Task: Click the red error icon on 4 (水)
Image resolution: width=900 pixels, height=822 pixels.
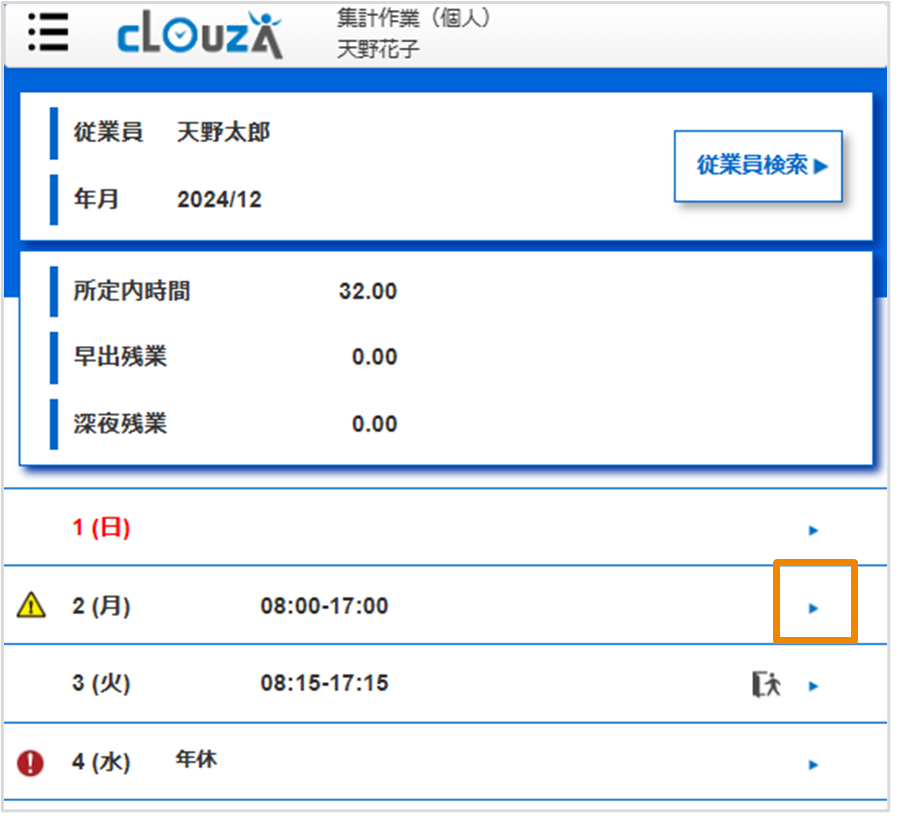Action: click(32, 764)
